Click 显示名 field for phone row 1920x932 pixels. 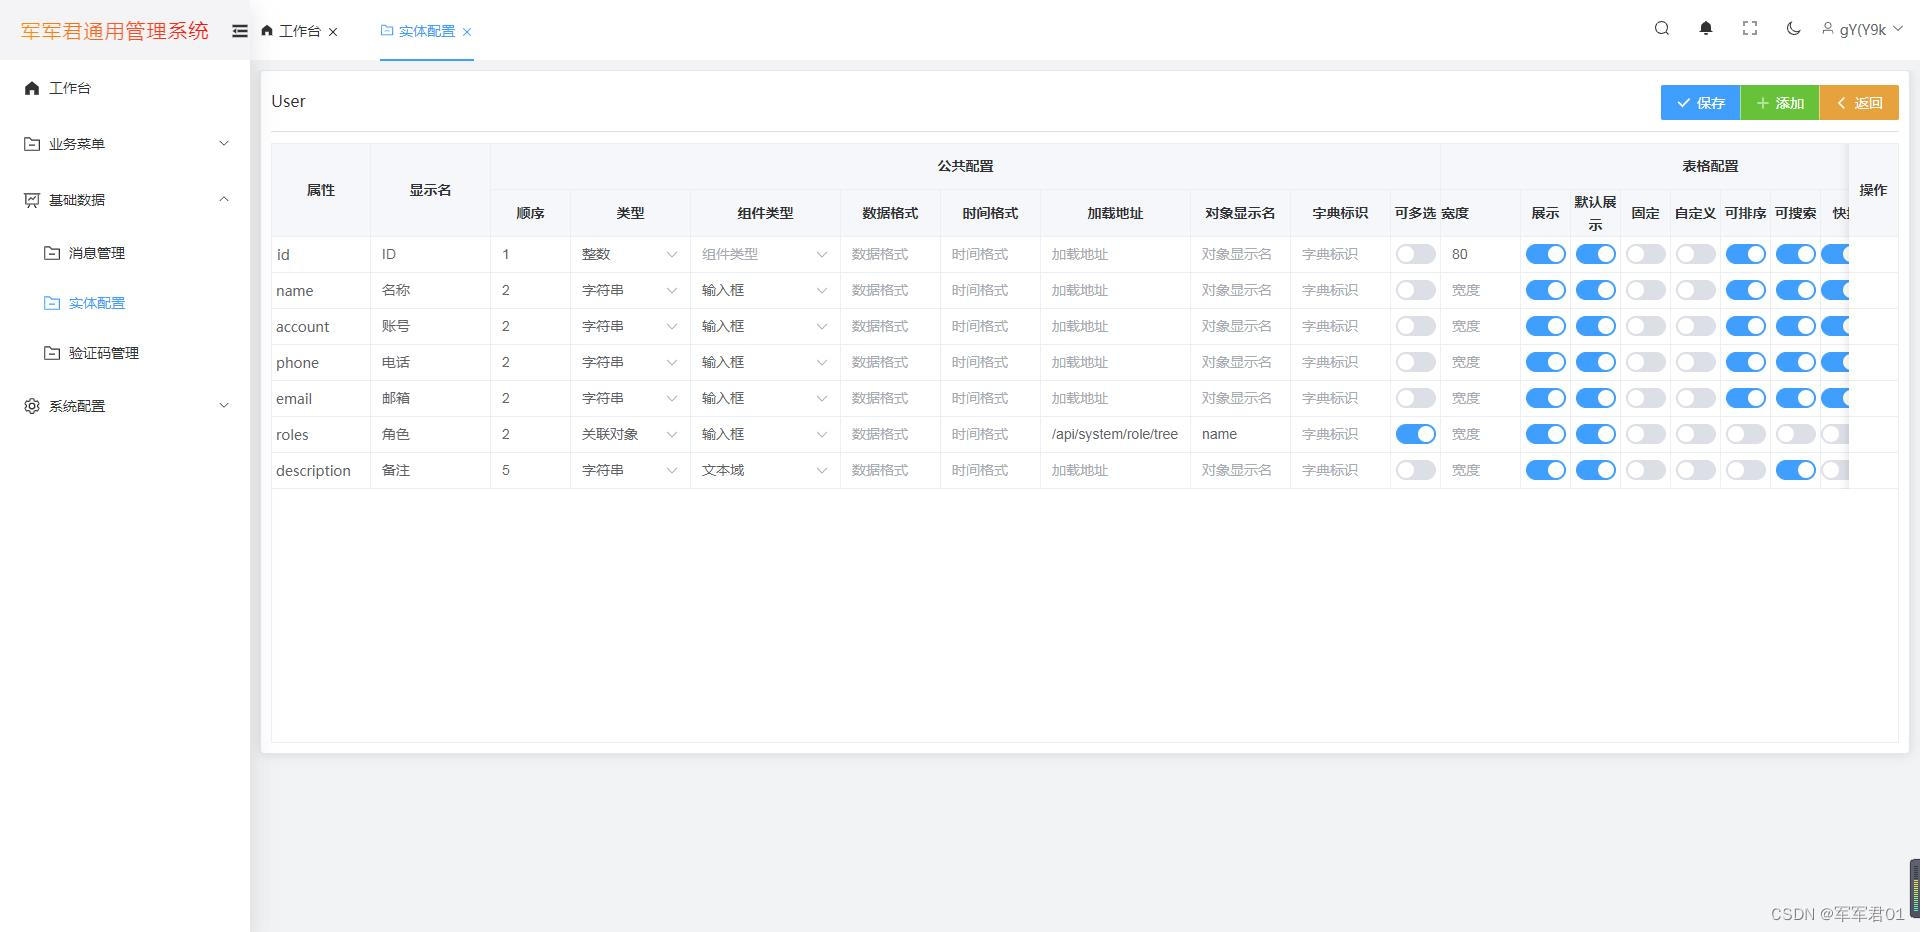(430, 362)
